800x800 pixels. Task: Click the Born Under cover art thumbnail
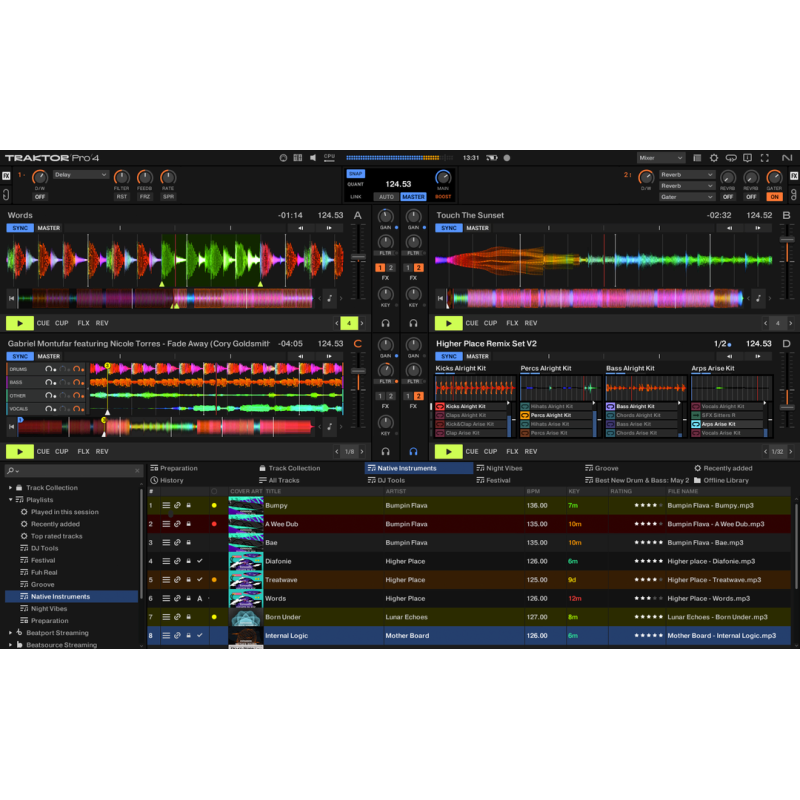click(x=246, y=617)
